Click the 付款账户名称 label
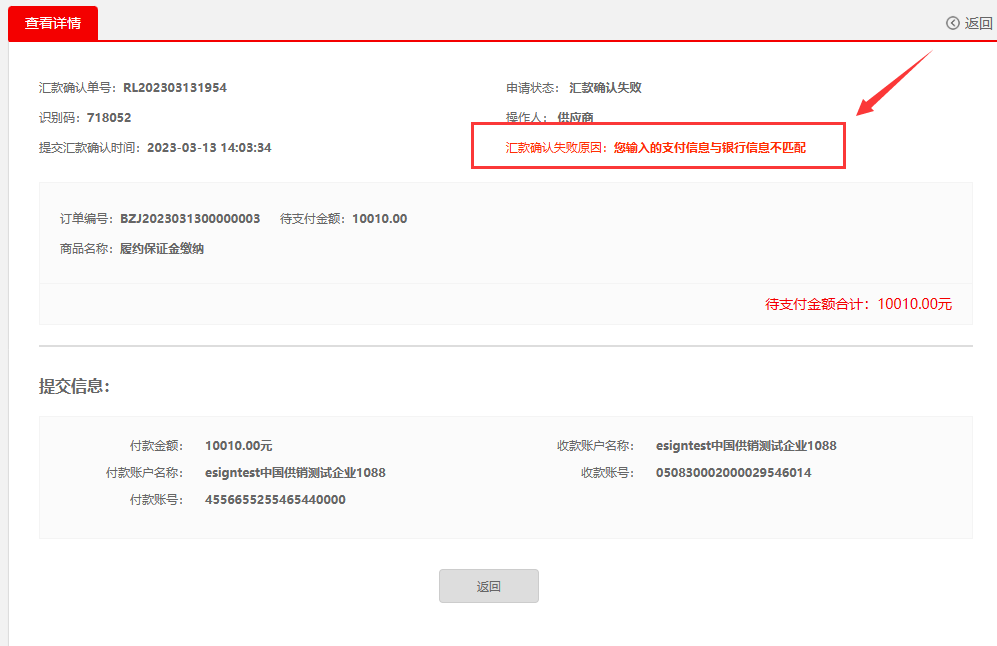The width and height of the screenshot is (997, 646). coord(144,472)
